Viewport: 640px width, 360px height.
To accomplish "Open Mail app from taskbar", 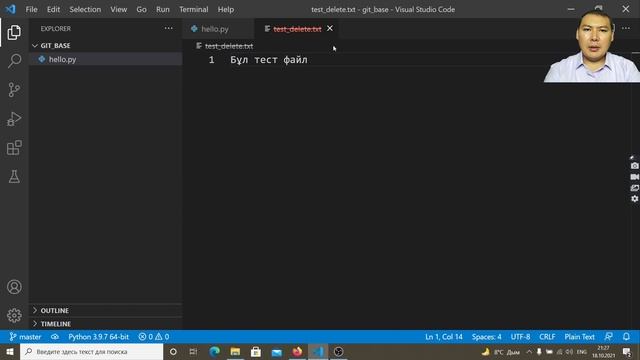I will (x=277, y=351).
